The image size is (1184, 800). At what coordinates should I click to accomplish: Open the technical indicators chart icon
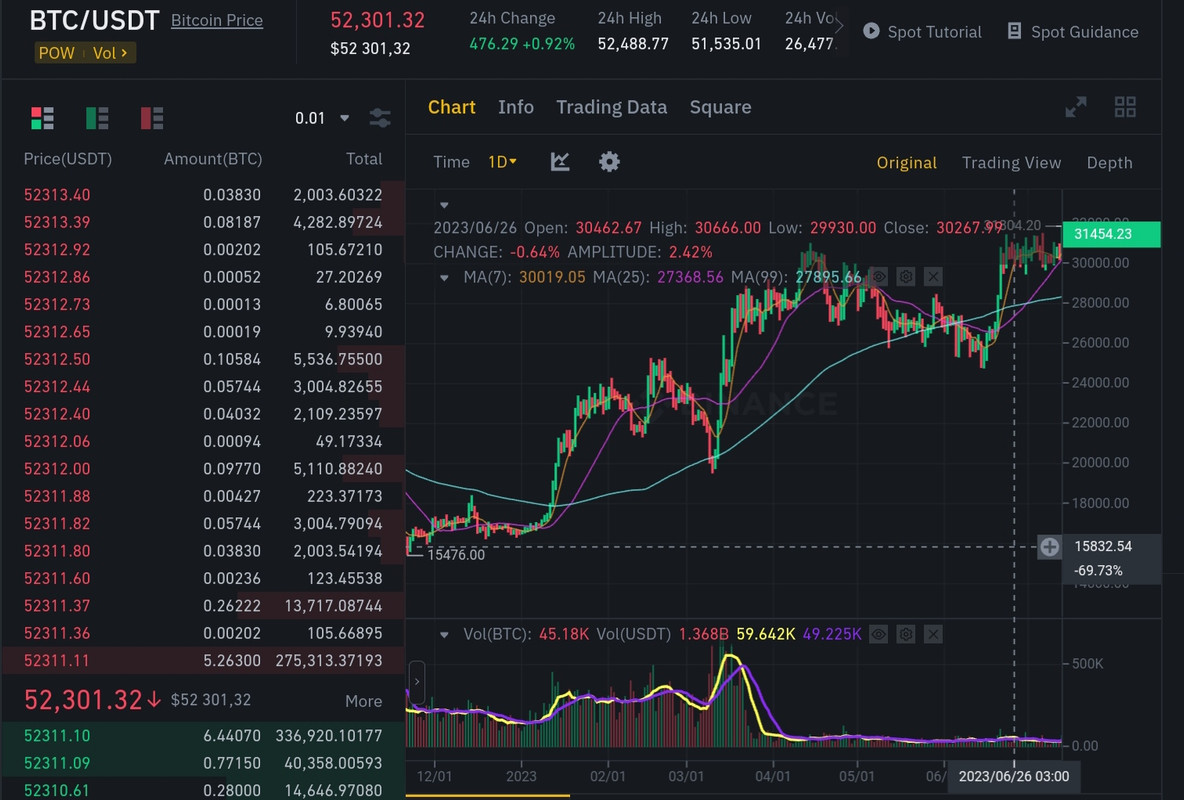(560, 162)
